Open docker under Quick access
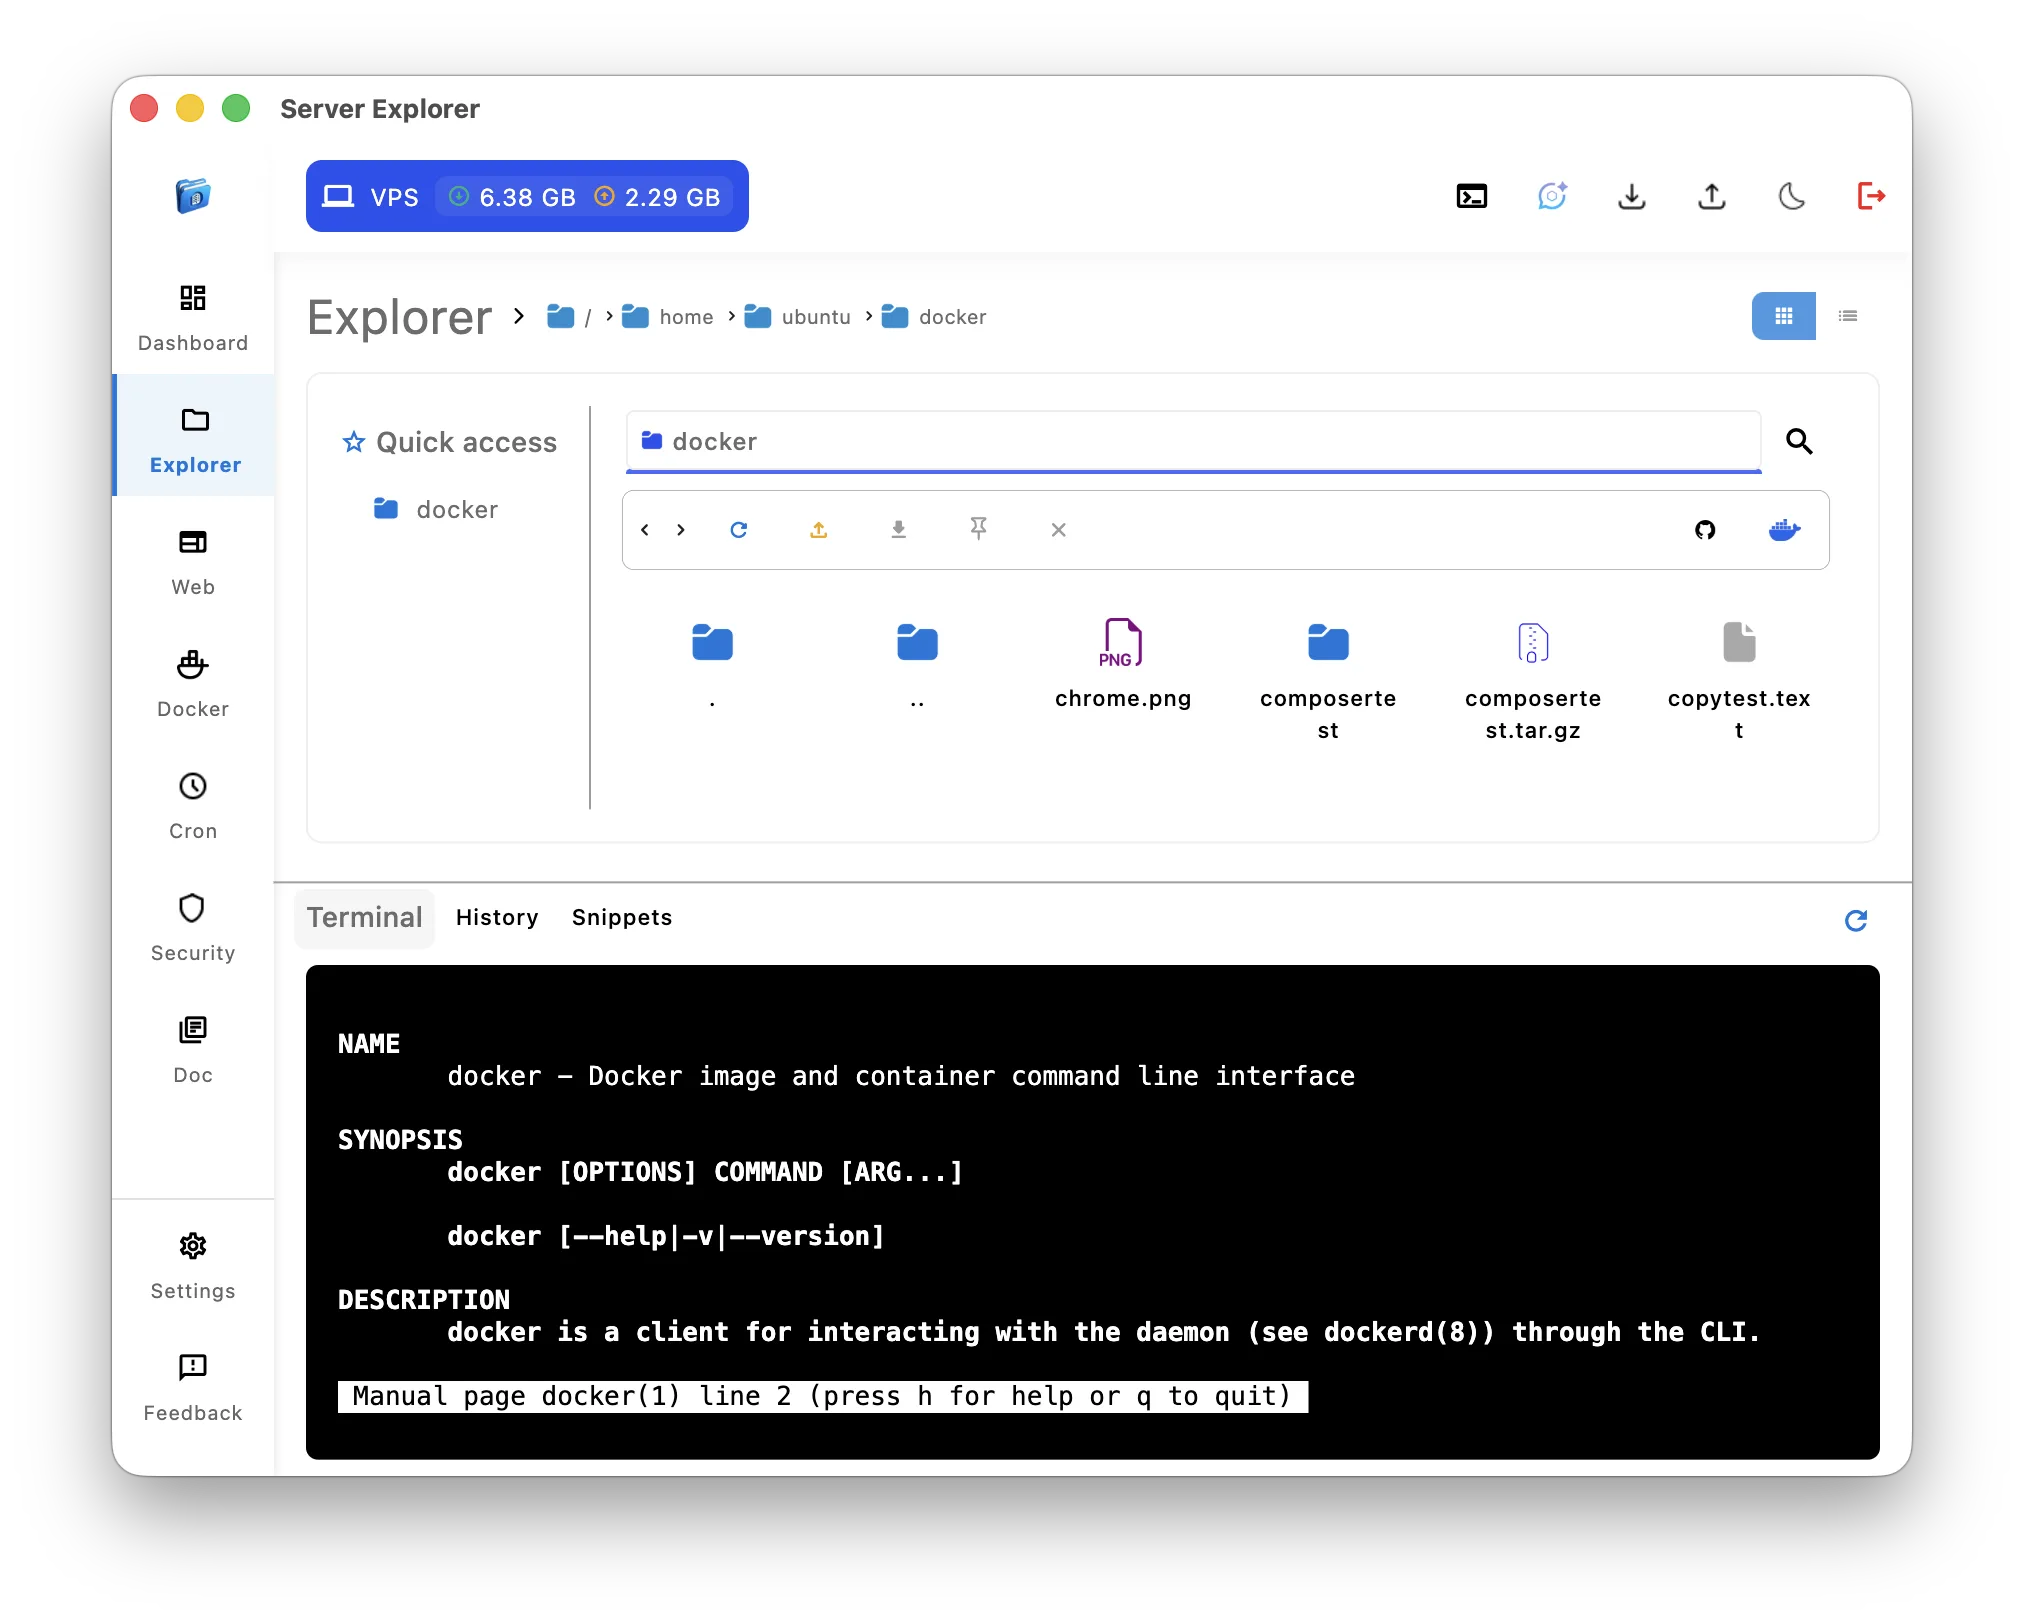 click(x=436, y=509)
